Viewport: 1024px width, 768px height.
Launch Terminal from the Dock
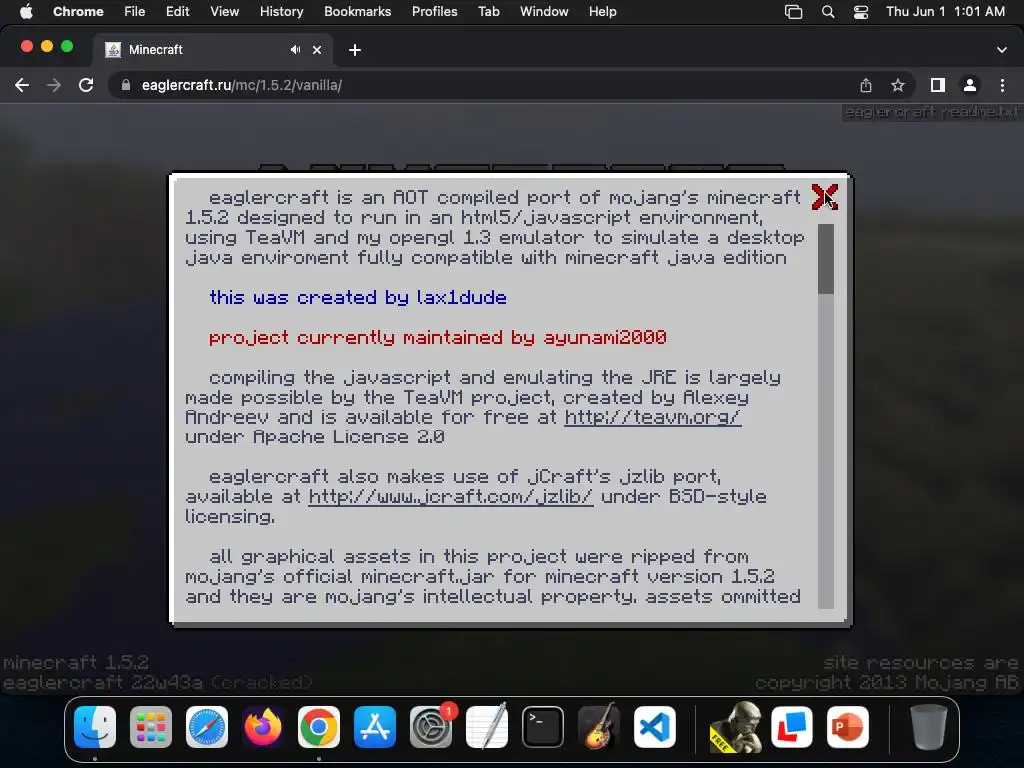543,727
